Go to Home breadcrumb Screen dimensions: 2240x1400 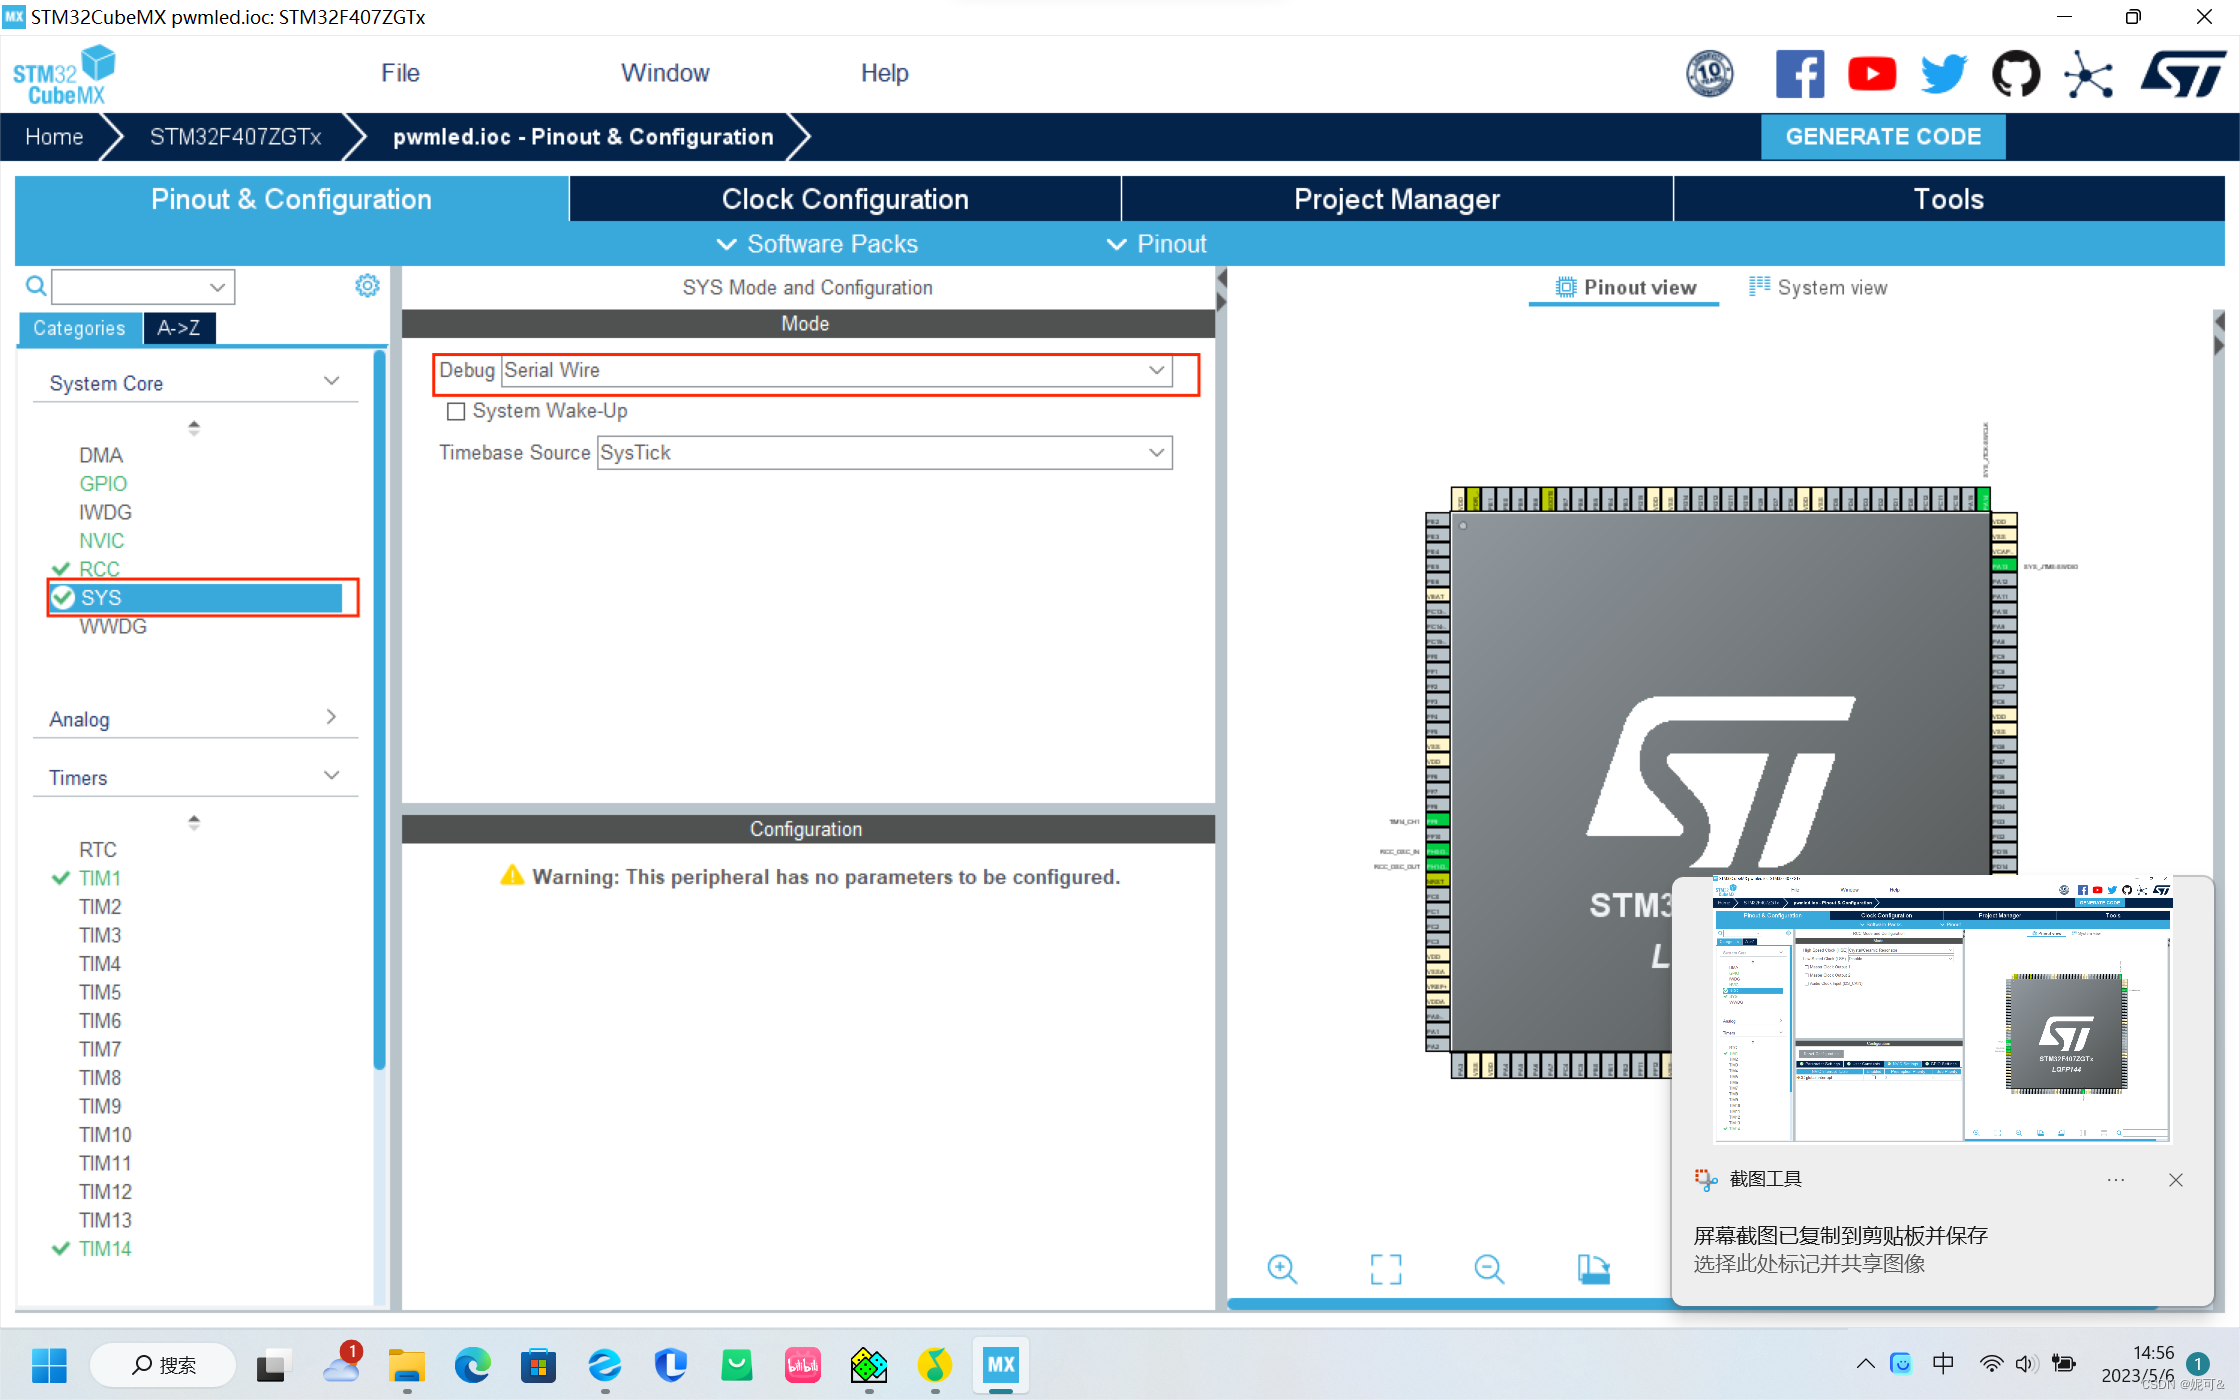coord(54,137)
